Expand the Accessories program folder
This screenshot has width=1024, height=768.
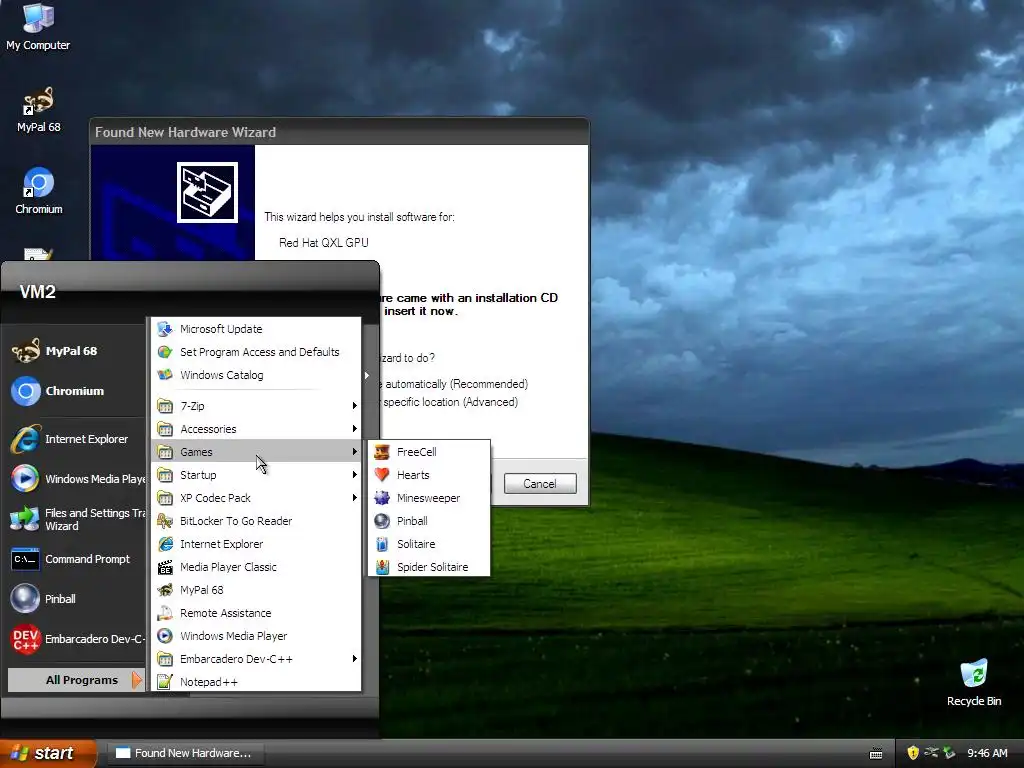(x=256, y=429)
